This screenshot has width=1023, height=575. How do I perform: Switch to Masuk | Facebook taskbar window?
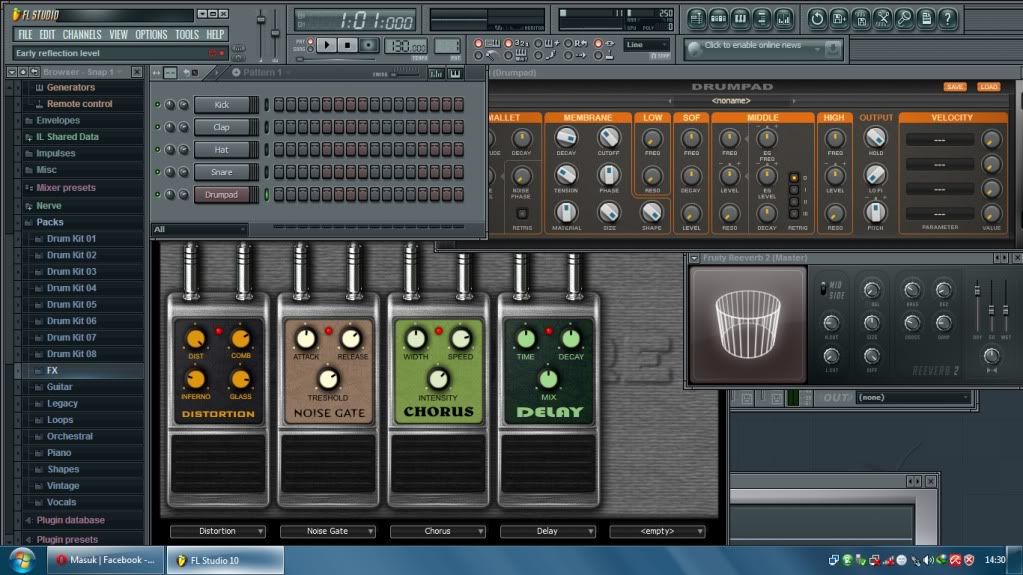click(x=106, y=560)
